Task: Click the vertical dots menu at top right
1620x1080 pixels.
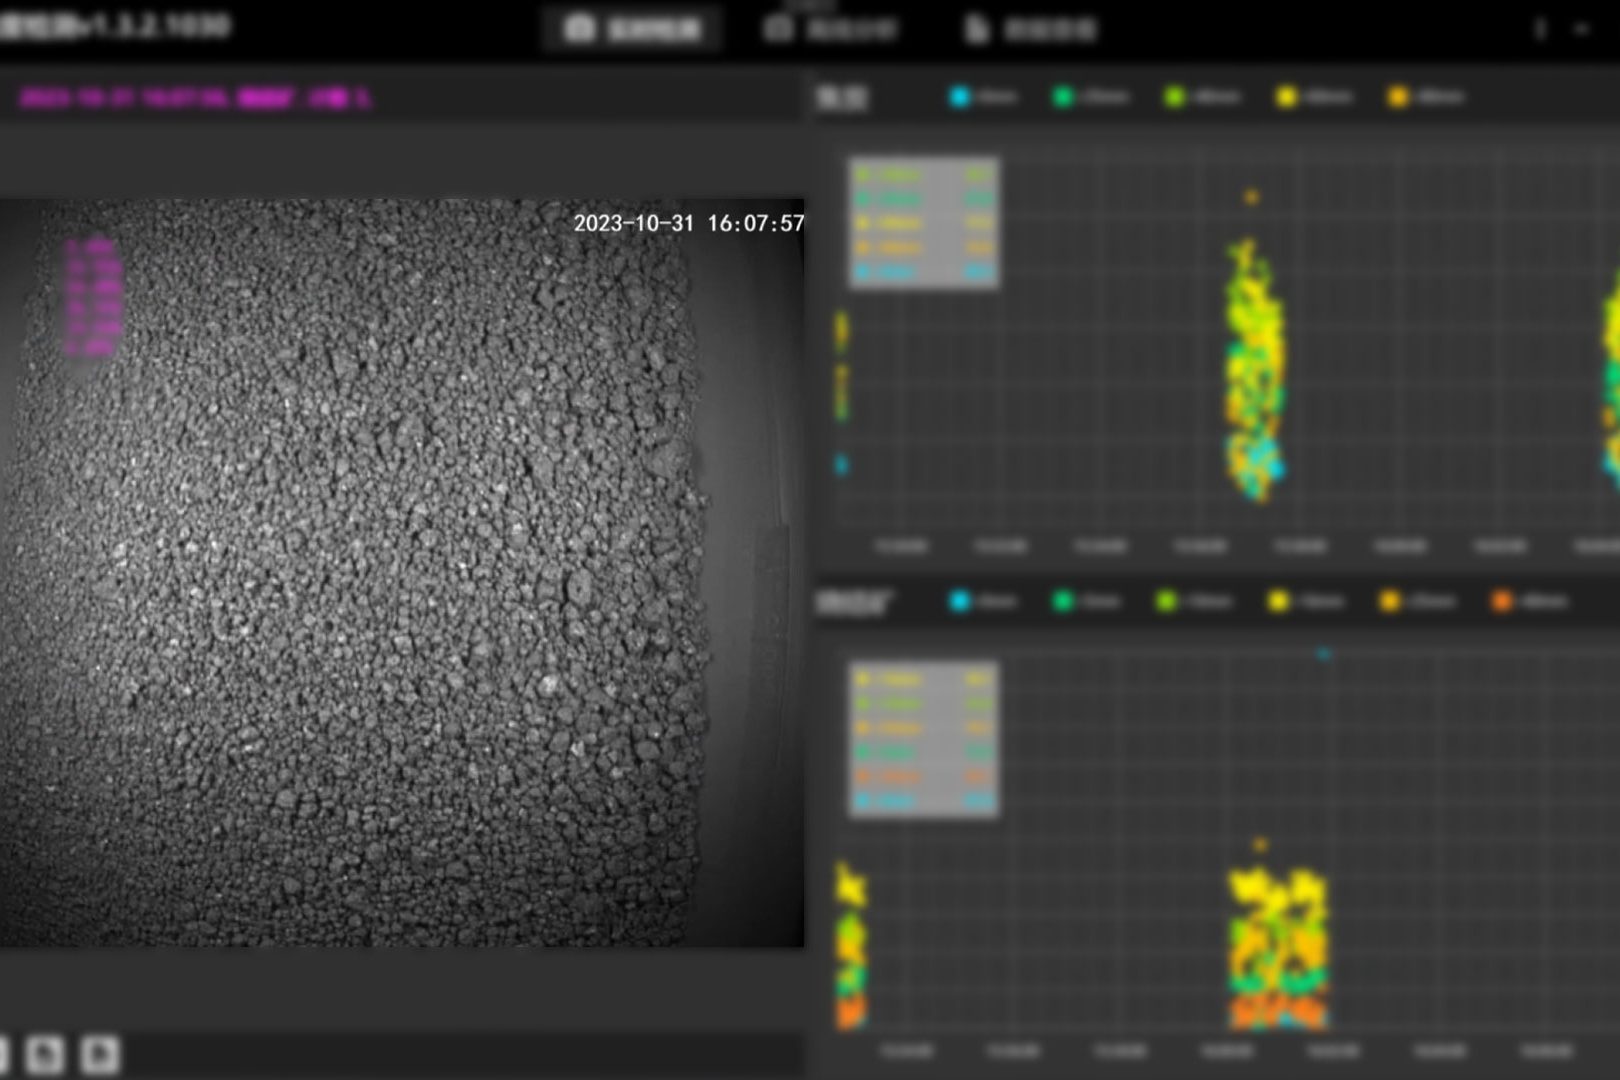Action: pyautogui.click(x=1540, y=30)
